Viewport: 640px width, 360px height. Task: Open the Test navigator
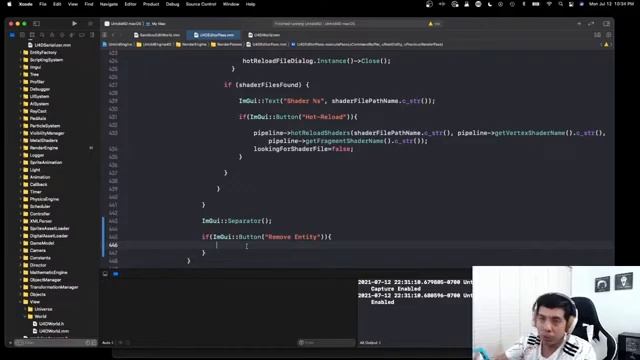(62, 35)
